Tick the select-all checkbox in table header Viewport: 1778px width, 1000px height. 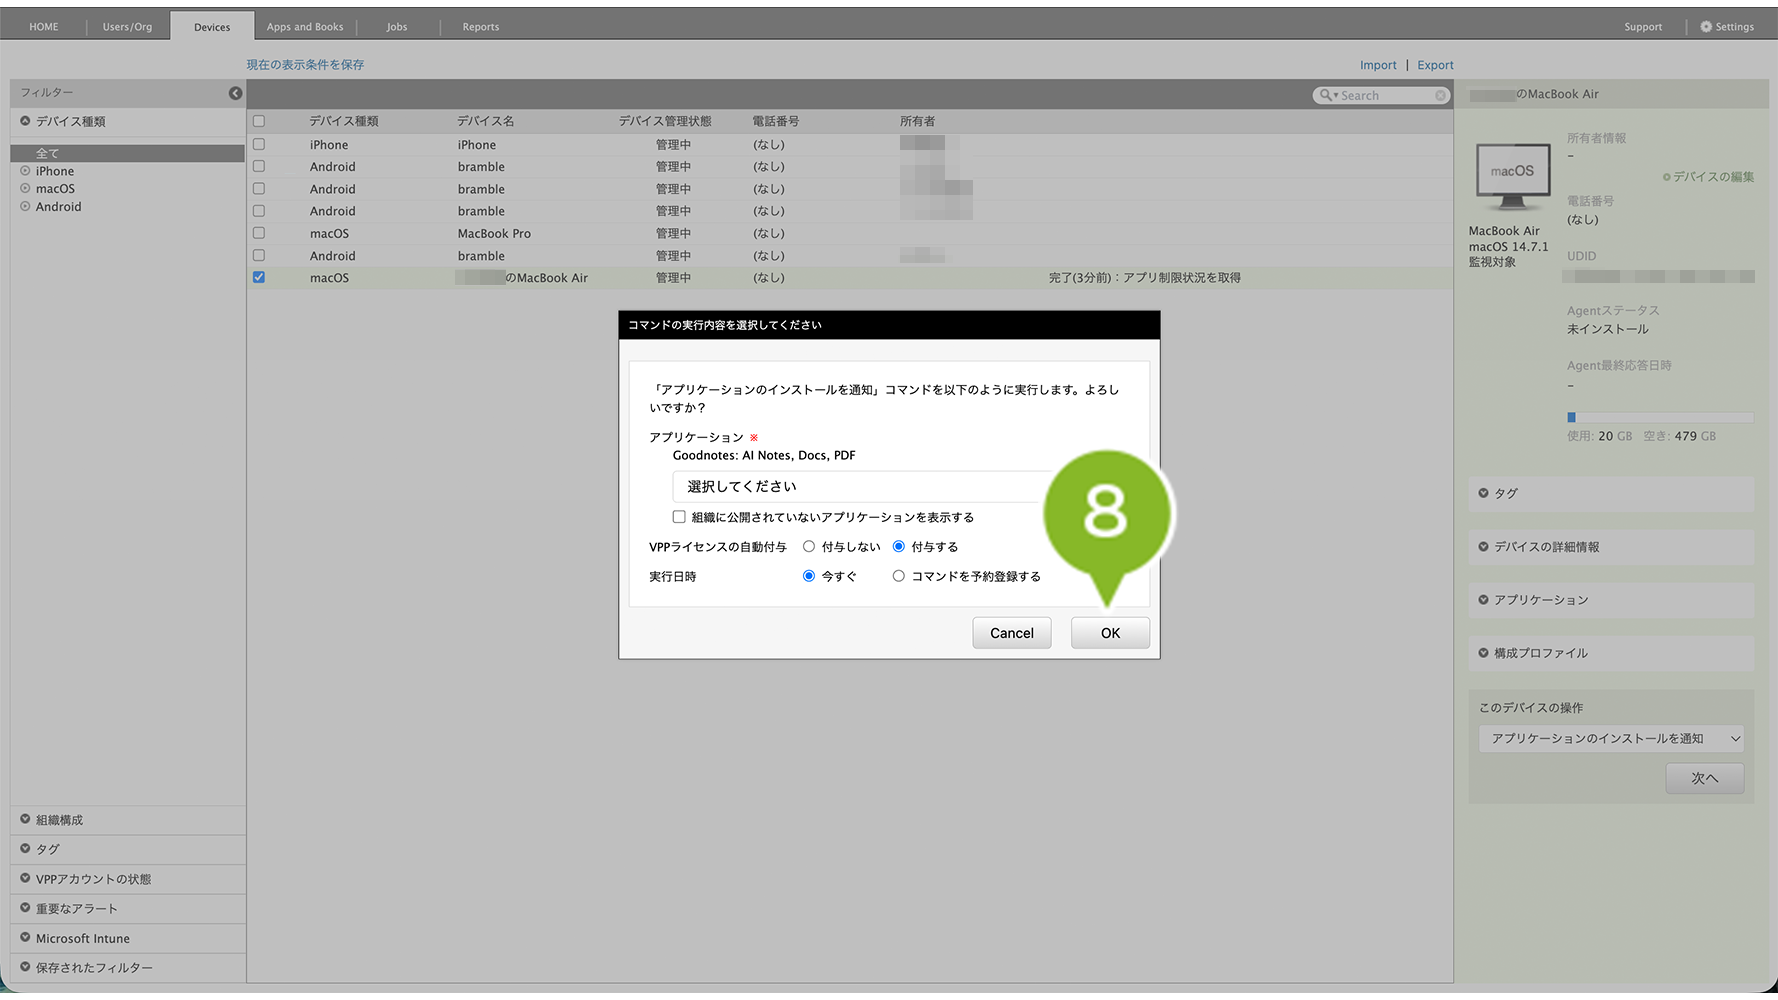click(x=259, y=121)
